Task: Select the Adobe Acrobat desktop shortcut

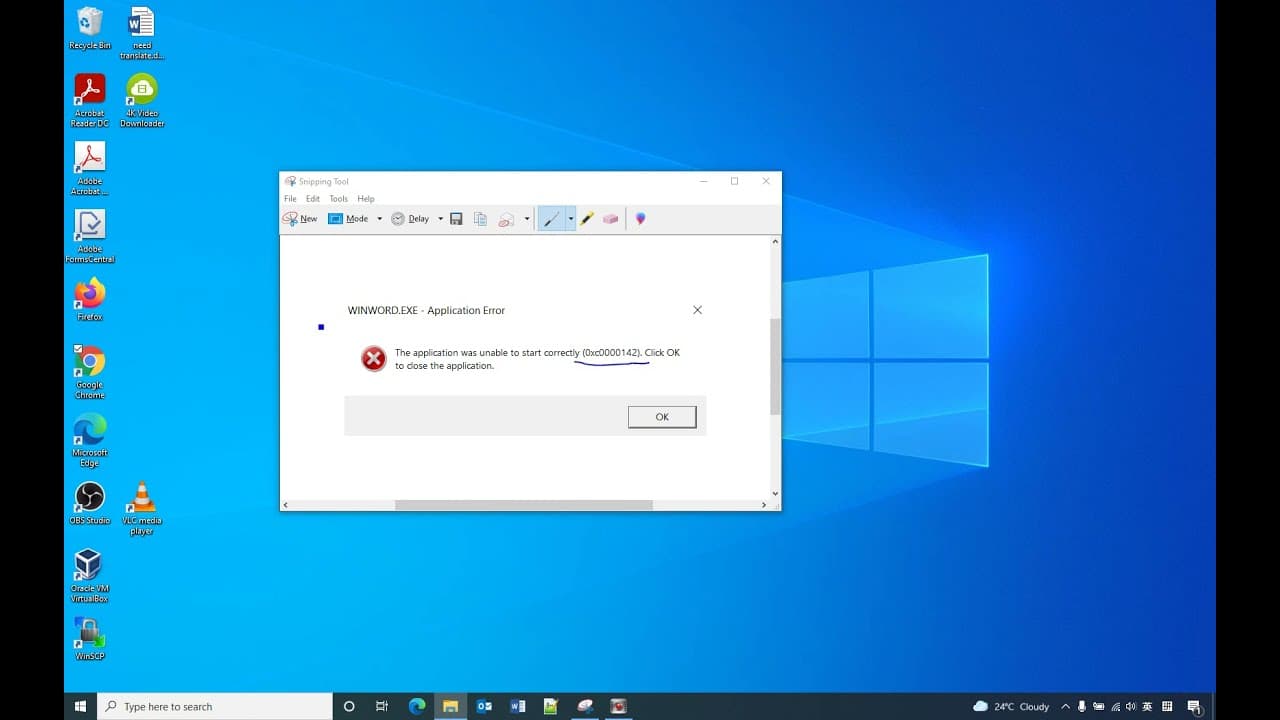Action: pos(90,168)
